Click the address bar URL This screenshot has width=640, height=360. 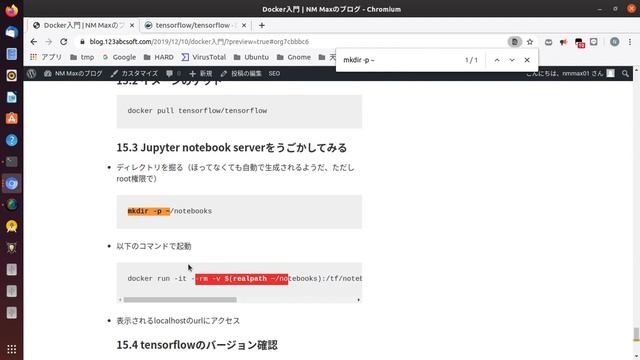[x=199, y=42]
